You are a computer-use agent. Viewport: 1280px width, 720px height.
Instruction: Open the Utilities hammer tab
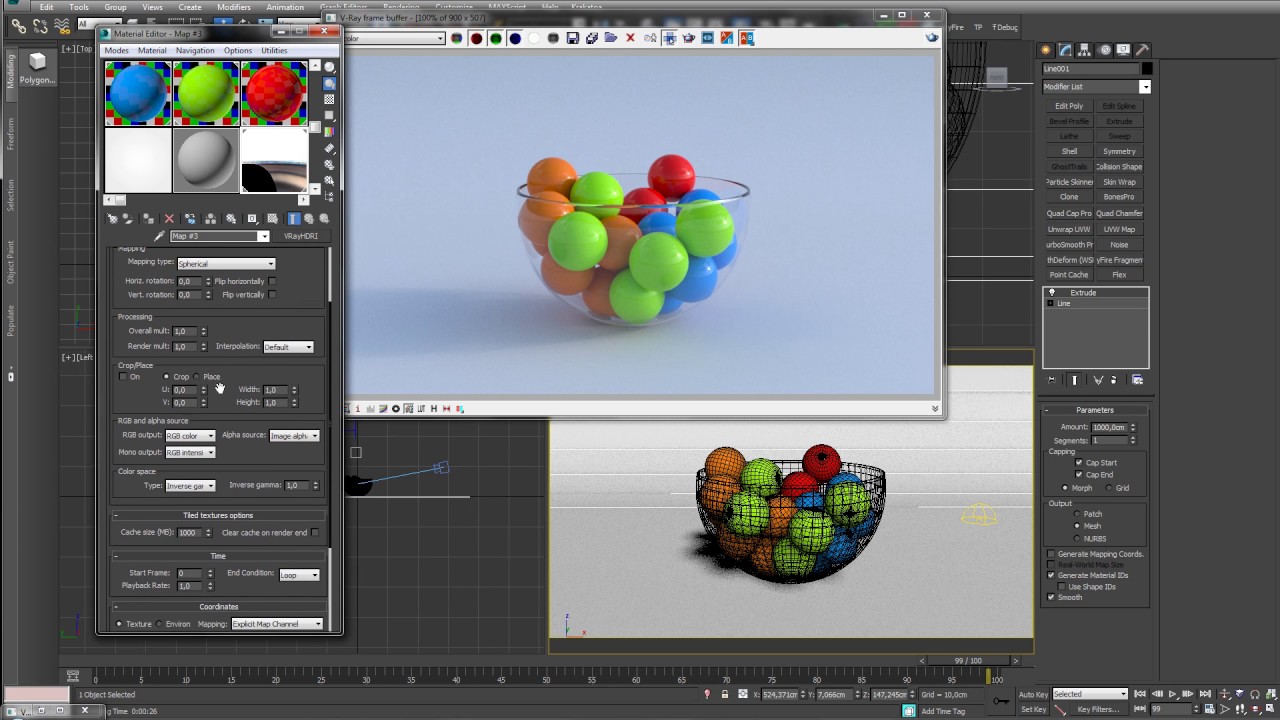pyautogui.click(x=1142, y=50)
